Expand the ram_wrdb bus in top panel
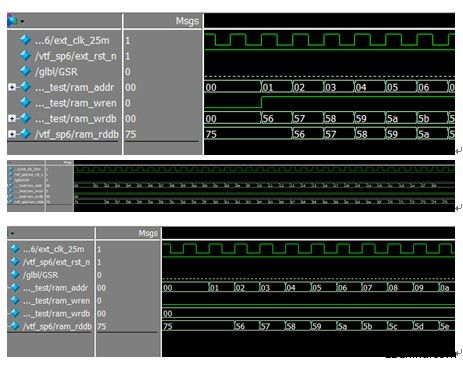463x367 pixels. tap(12, 118)
